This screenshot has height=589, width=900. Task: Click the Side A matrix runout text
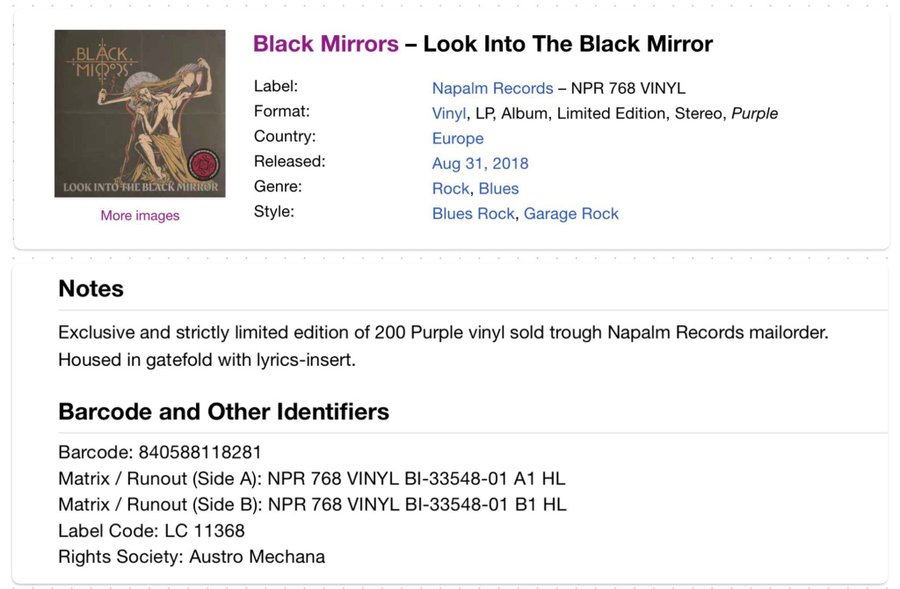coord(312,478)
